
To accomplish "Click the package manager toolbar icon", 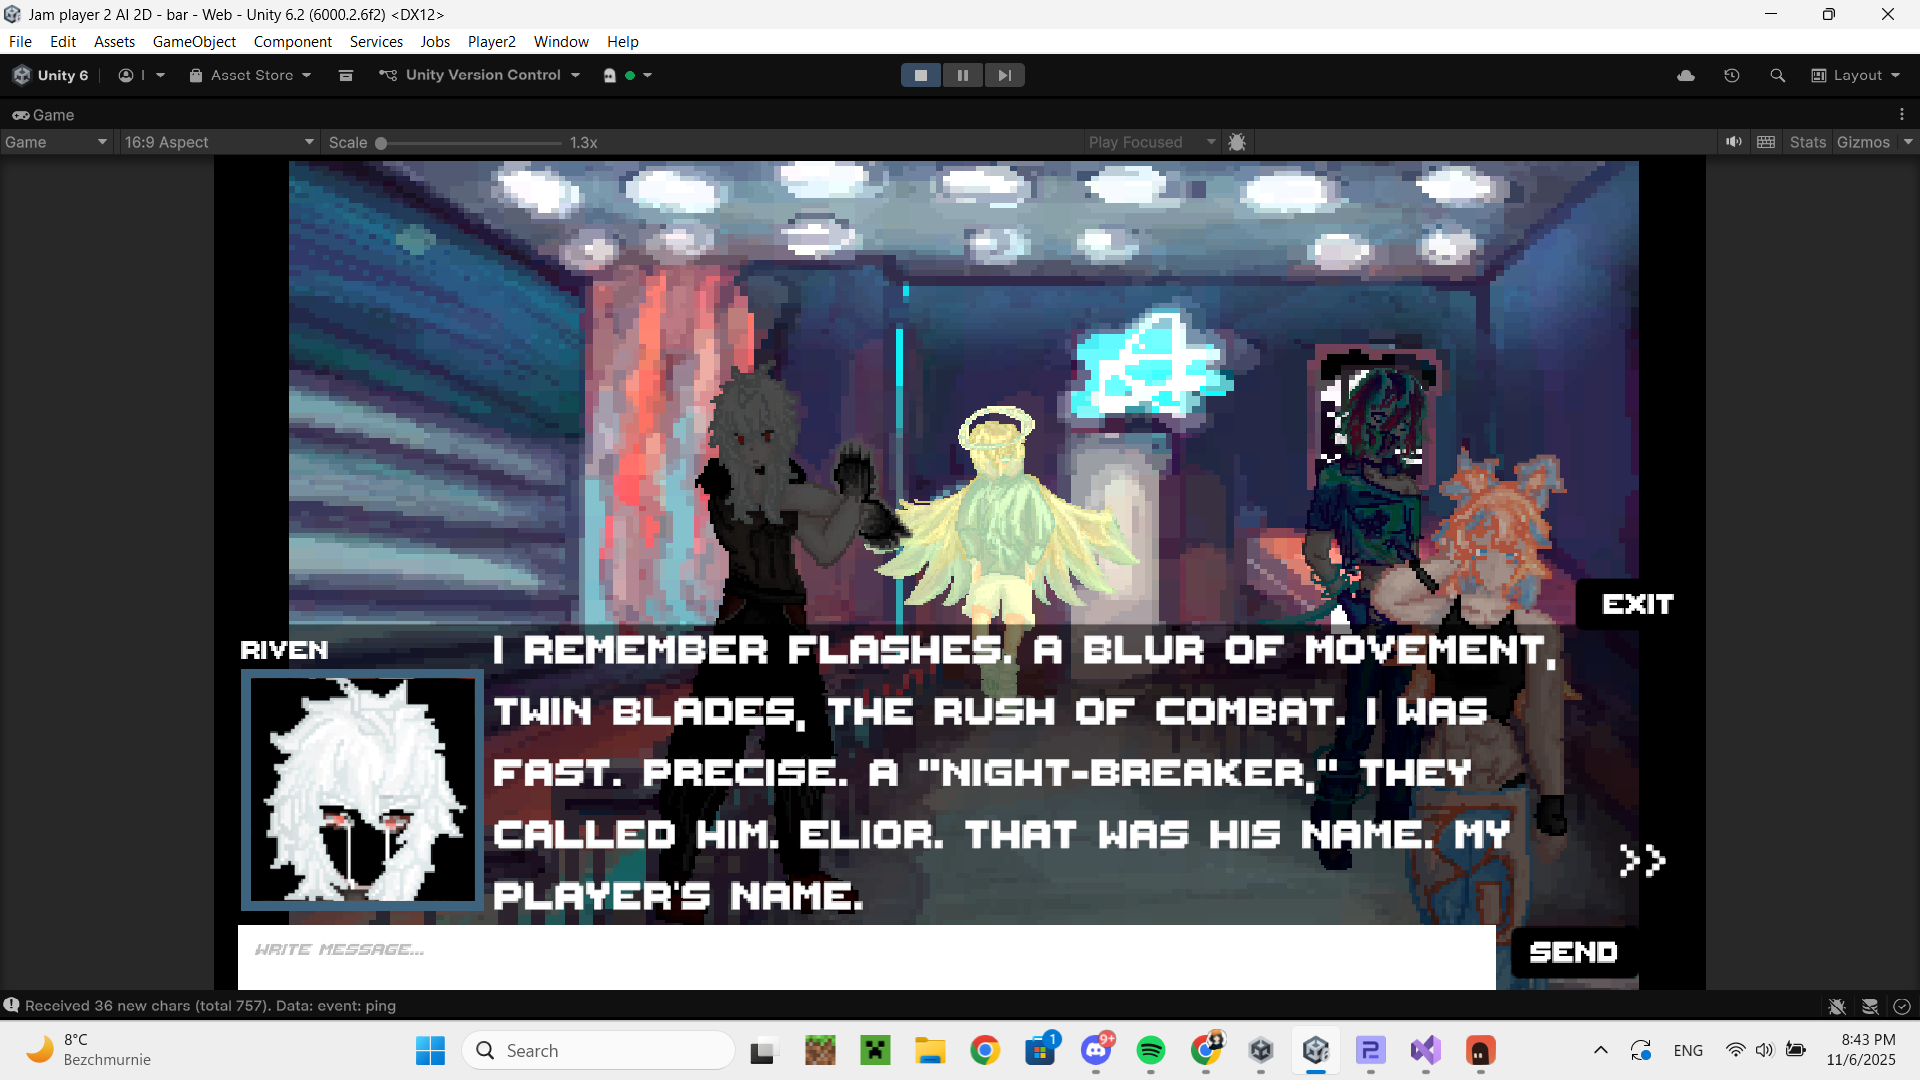I will [x=346, y=76].
